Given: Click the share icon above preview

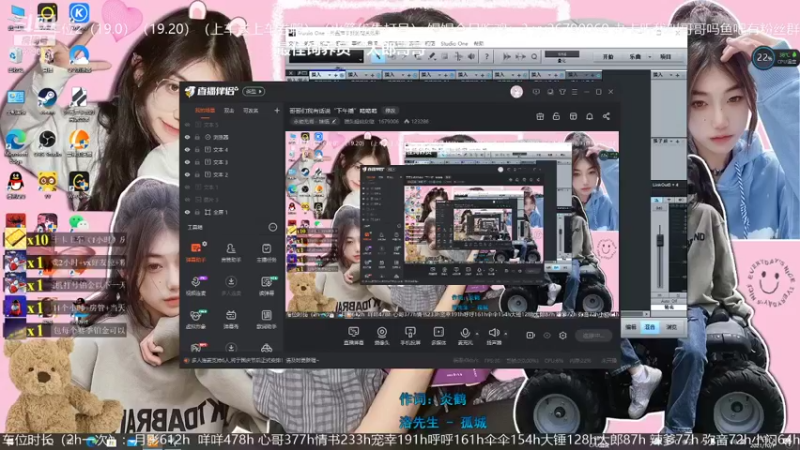Looking at the screenshot, I should (606, 116).
